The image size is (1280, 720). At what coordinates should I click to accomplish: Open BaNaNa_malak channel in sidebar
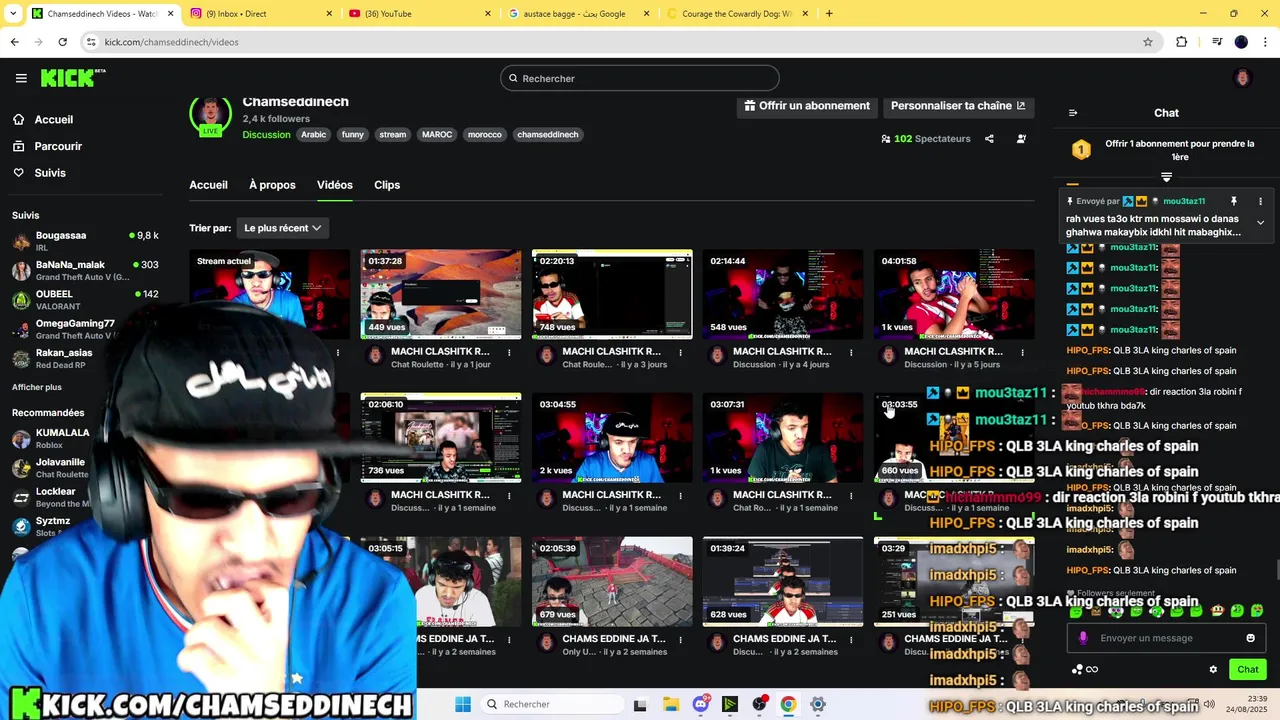pyautogui.click(x=86, y=270)
